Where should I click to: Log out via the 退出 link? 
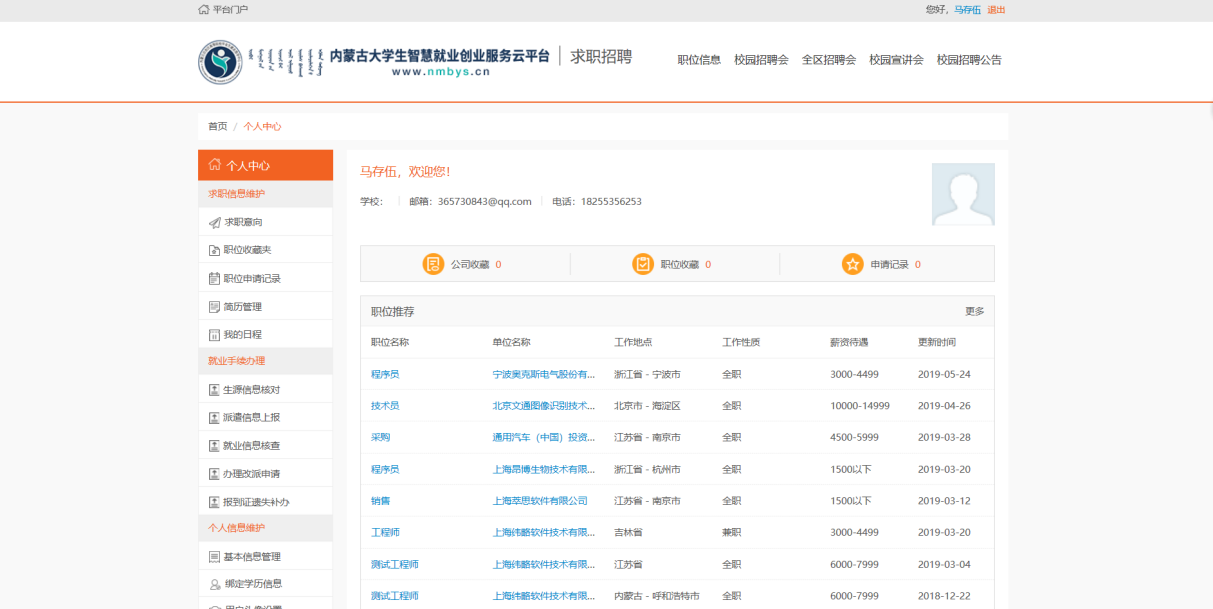pyautogui.click(x=996, y=10)
